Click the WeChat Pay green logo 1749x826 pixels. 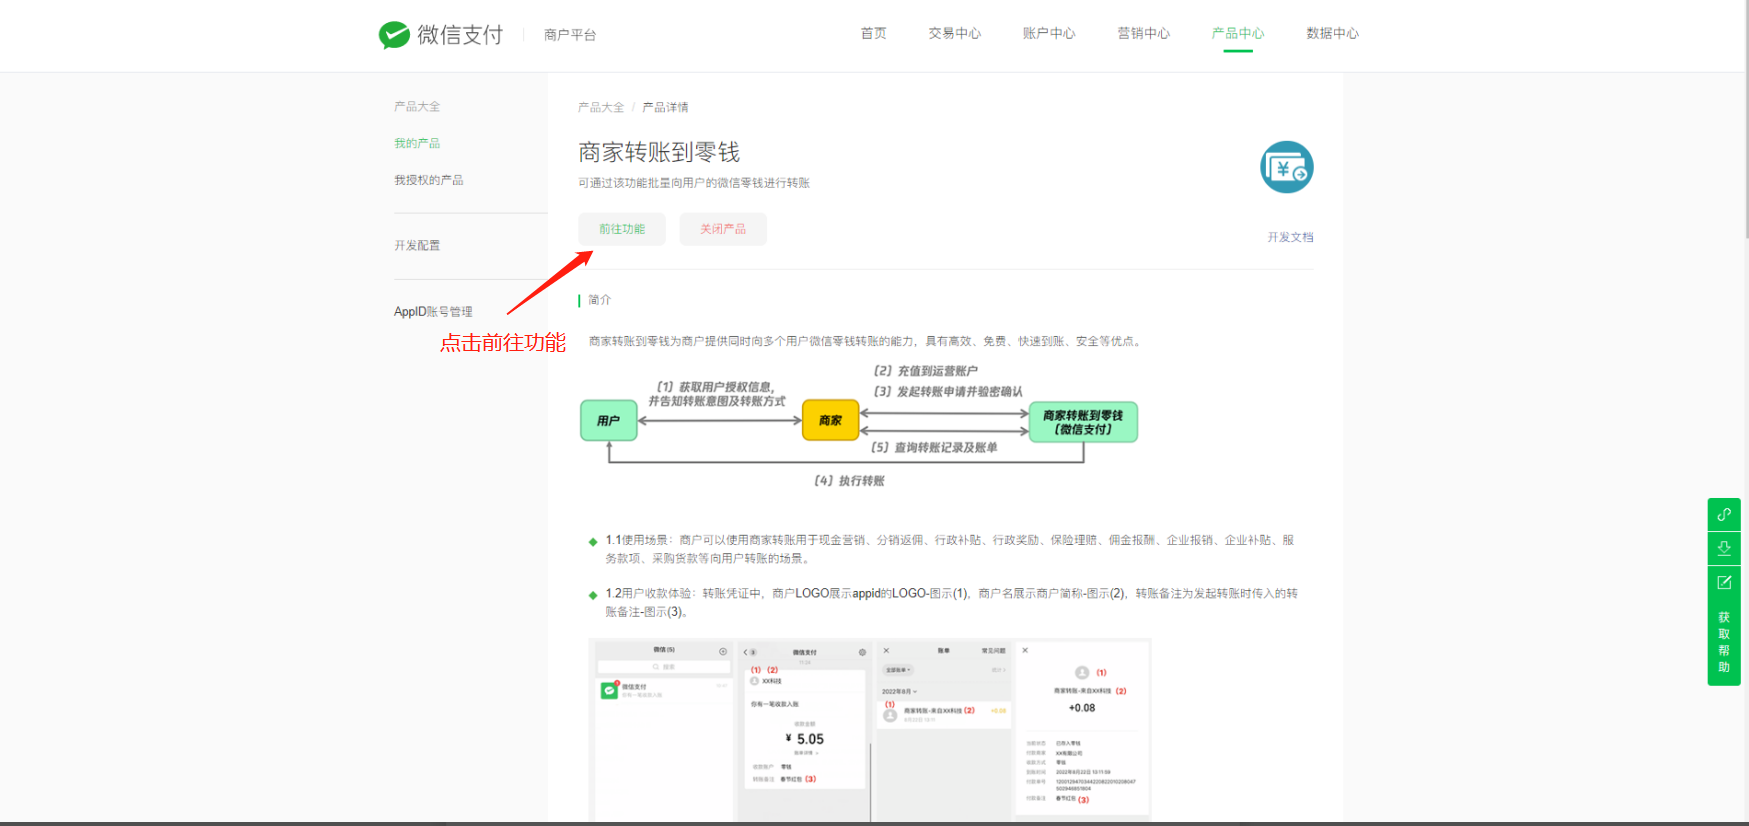coord(394,35)
